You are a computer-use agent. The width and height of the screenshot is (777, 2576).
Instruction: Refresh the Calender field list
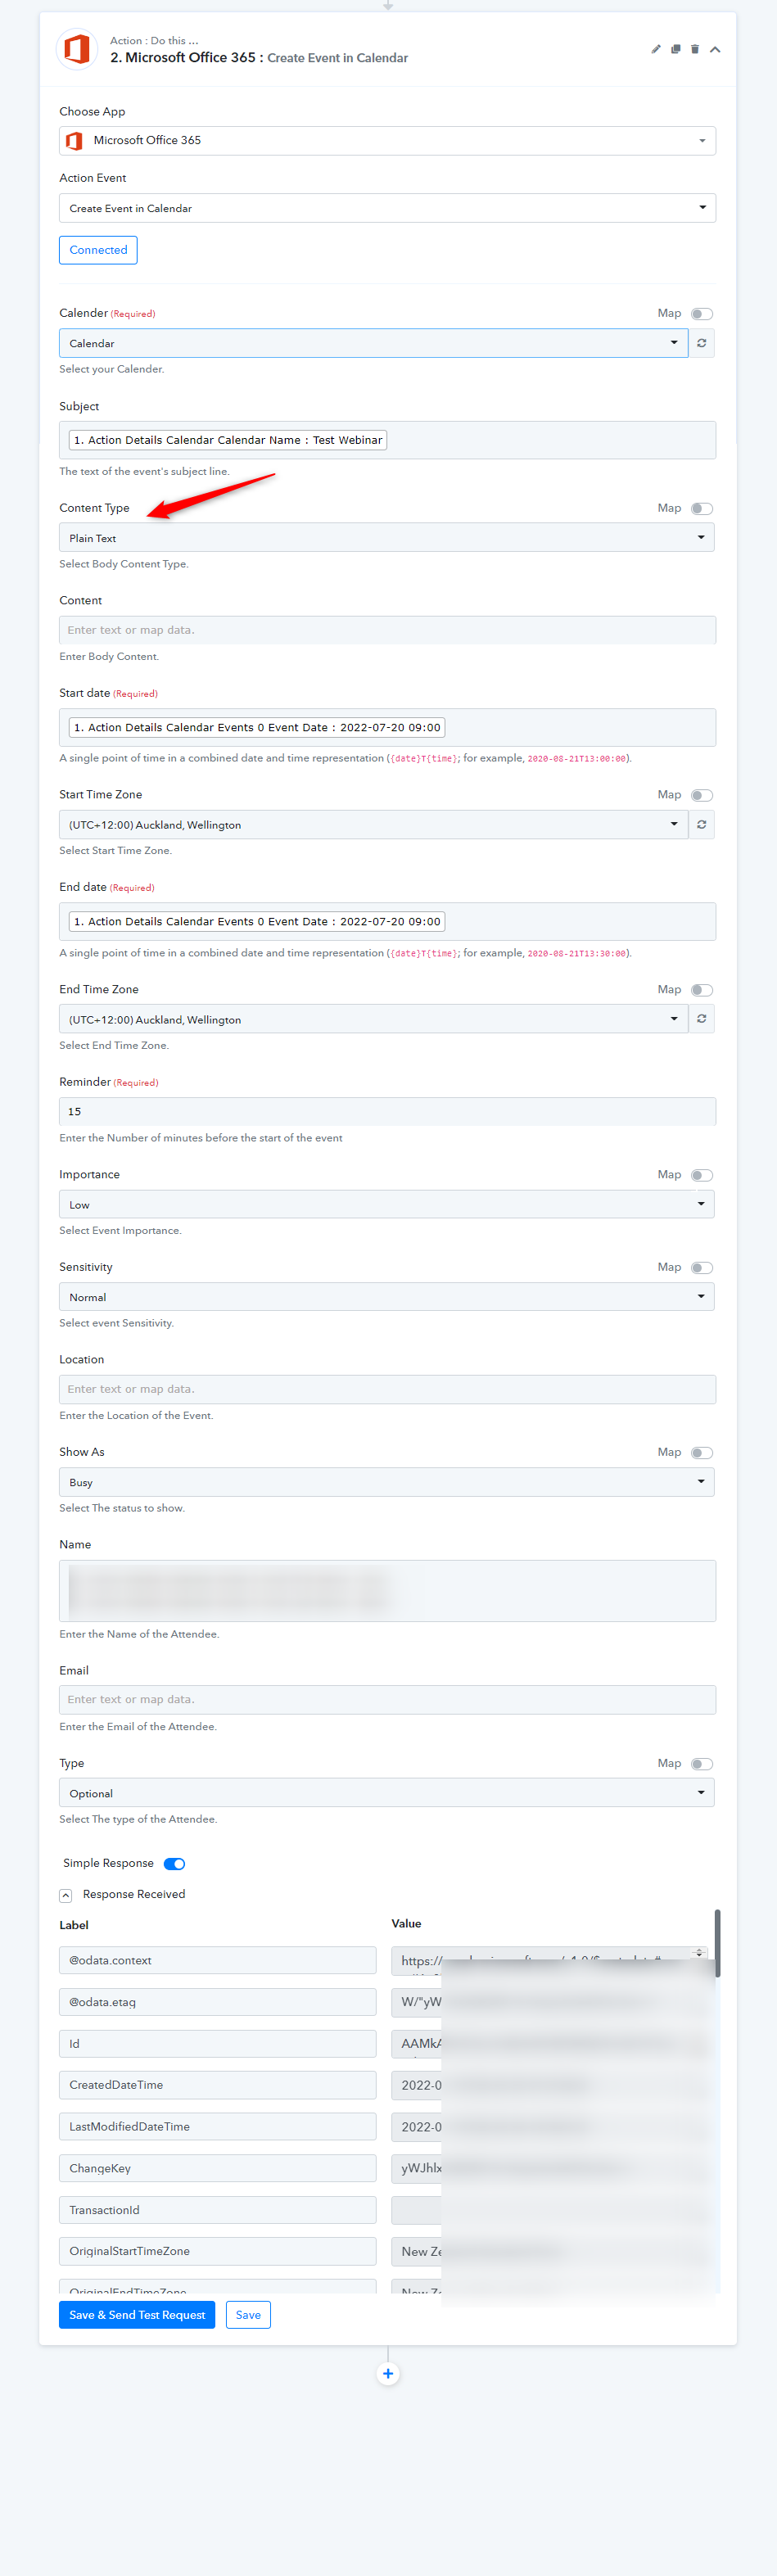(702, 343)
